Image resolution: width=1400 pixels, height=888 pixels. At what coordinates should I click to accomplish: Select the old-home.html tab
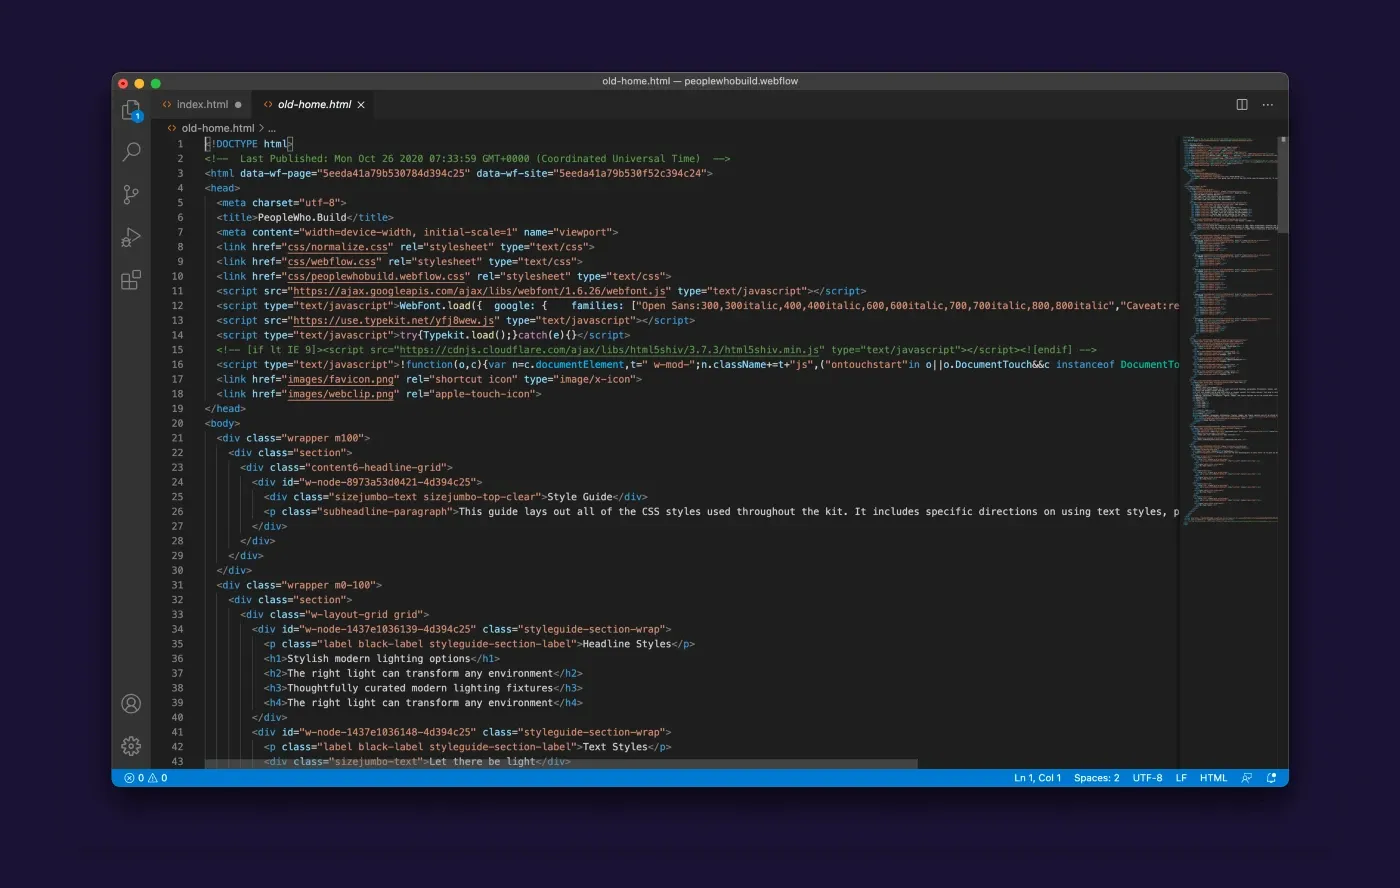pos(314,104)
